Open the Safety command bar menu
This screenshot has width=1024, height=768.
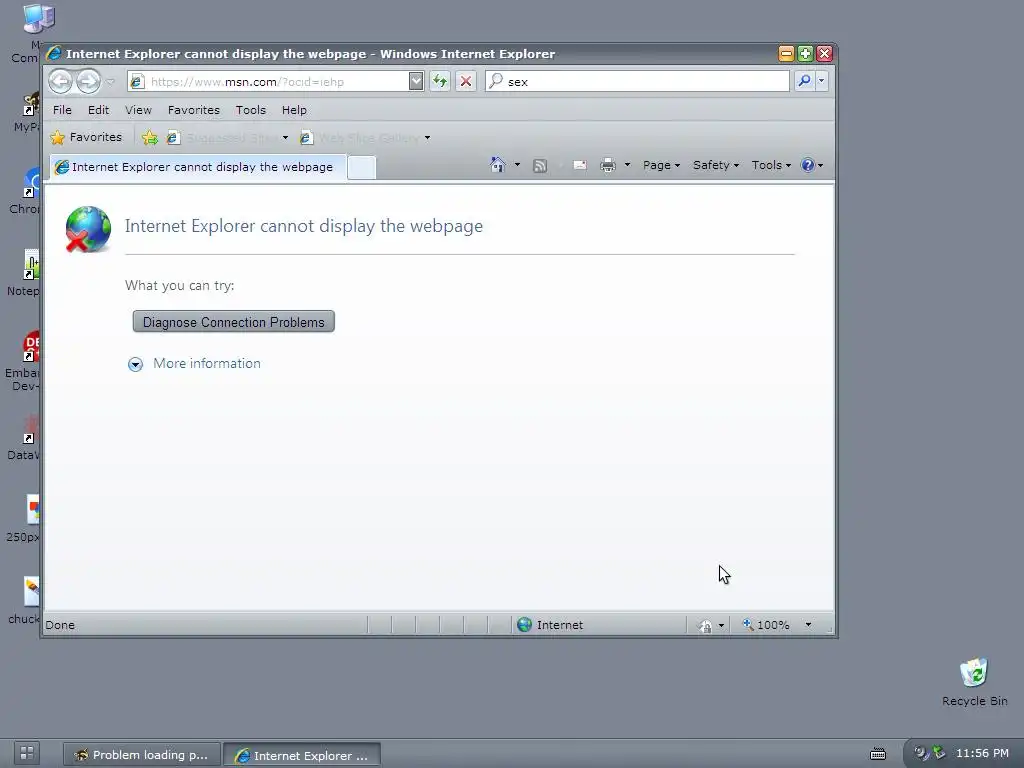(x=716, y=165)
